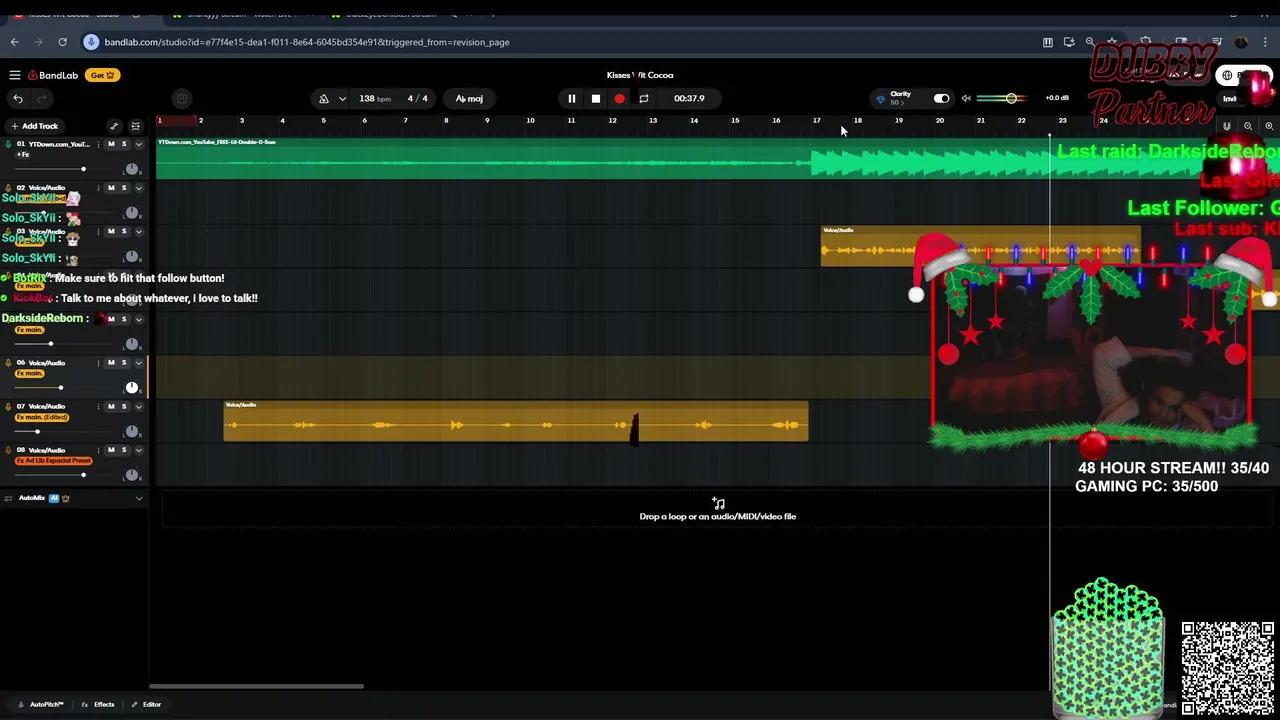
Task: Change the 4 / 4 time signature
Action: 417,98
